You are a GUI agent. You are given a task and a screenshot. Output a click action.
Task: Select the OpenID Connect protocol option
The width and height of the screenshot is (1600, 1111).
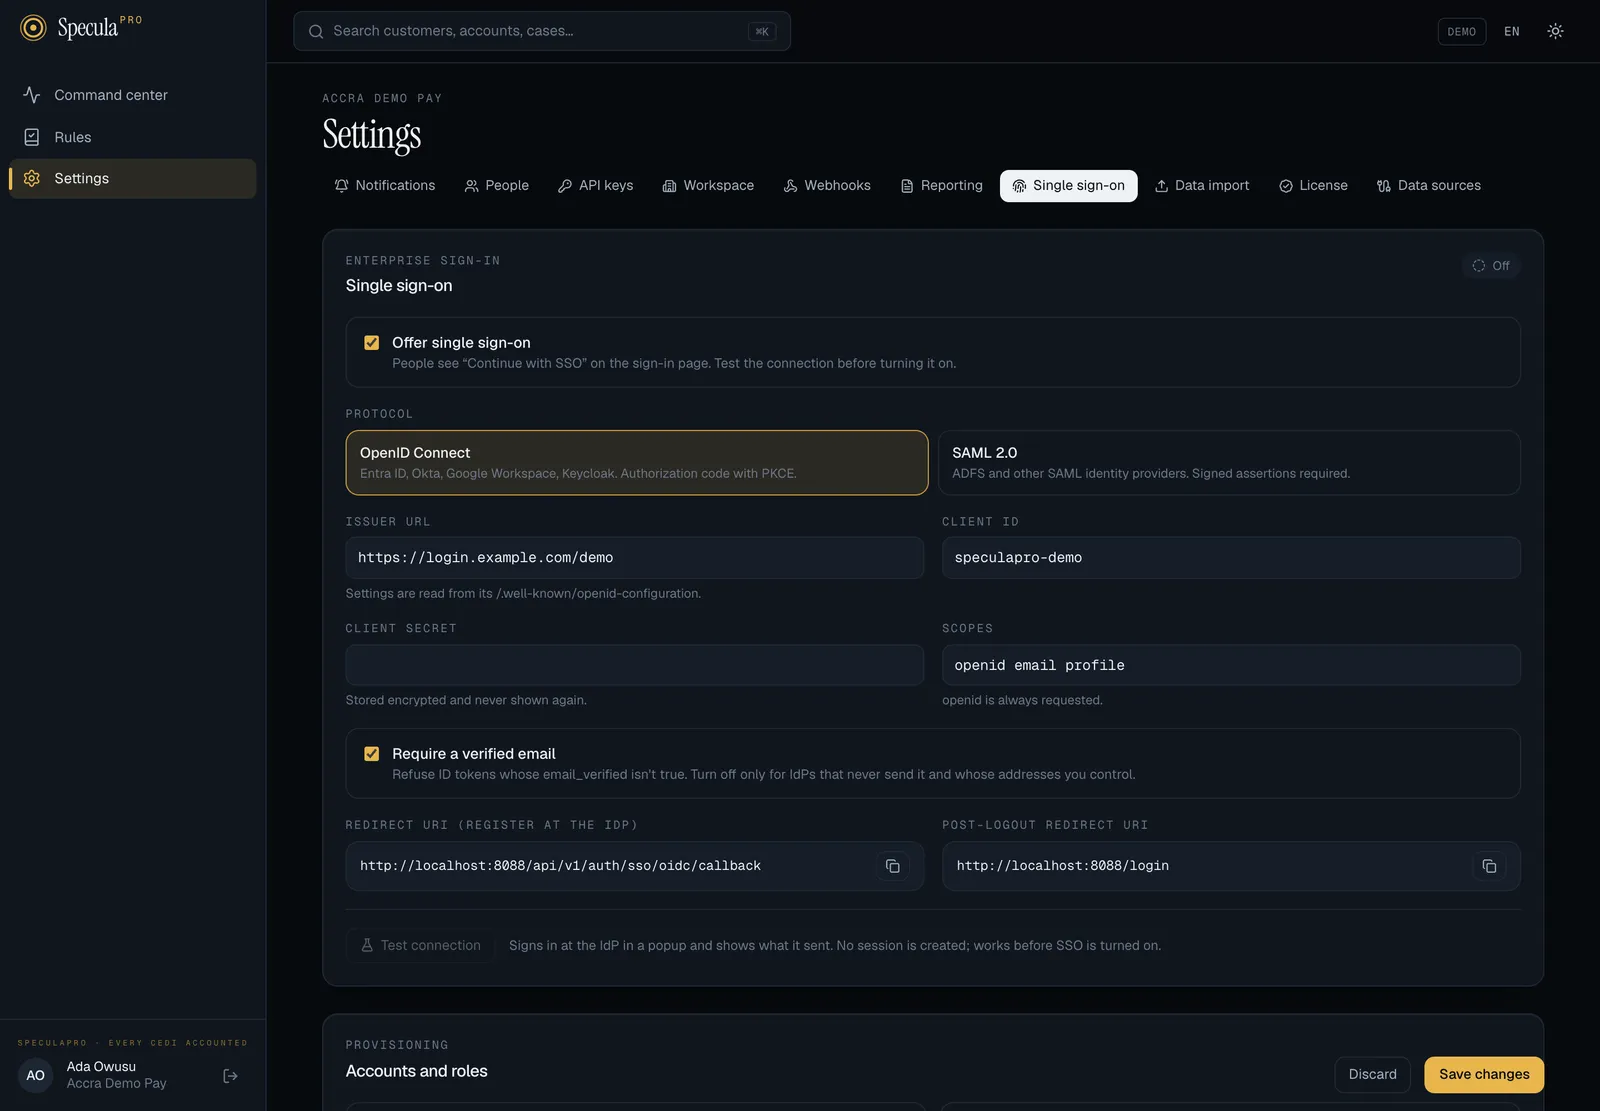[637, 463]
